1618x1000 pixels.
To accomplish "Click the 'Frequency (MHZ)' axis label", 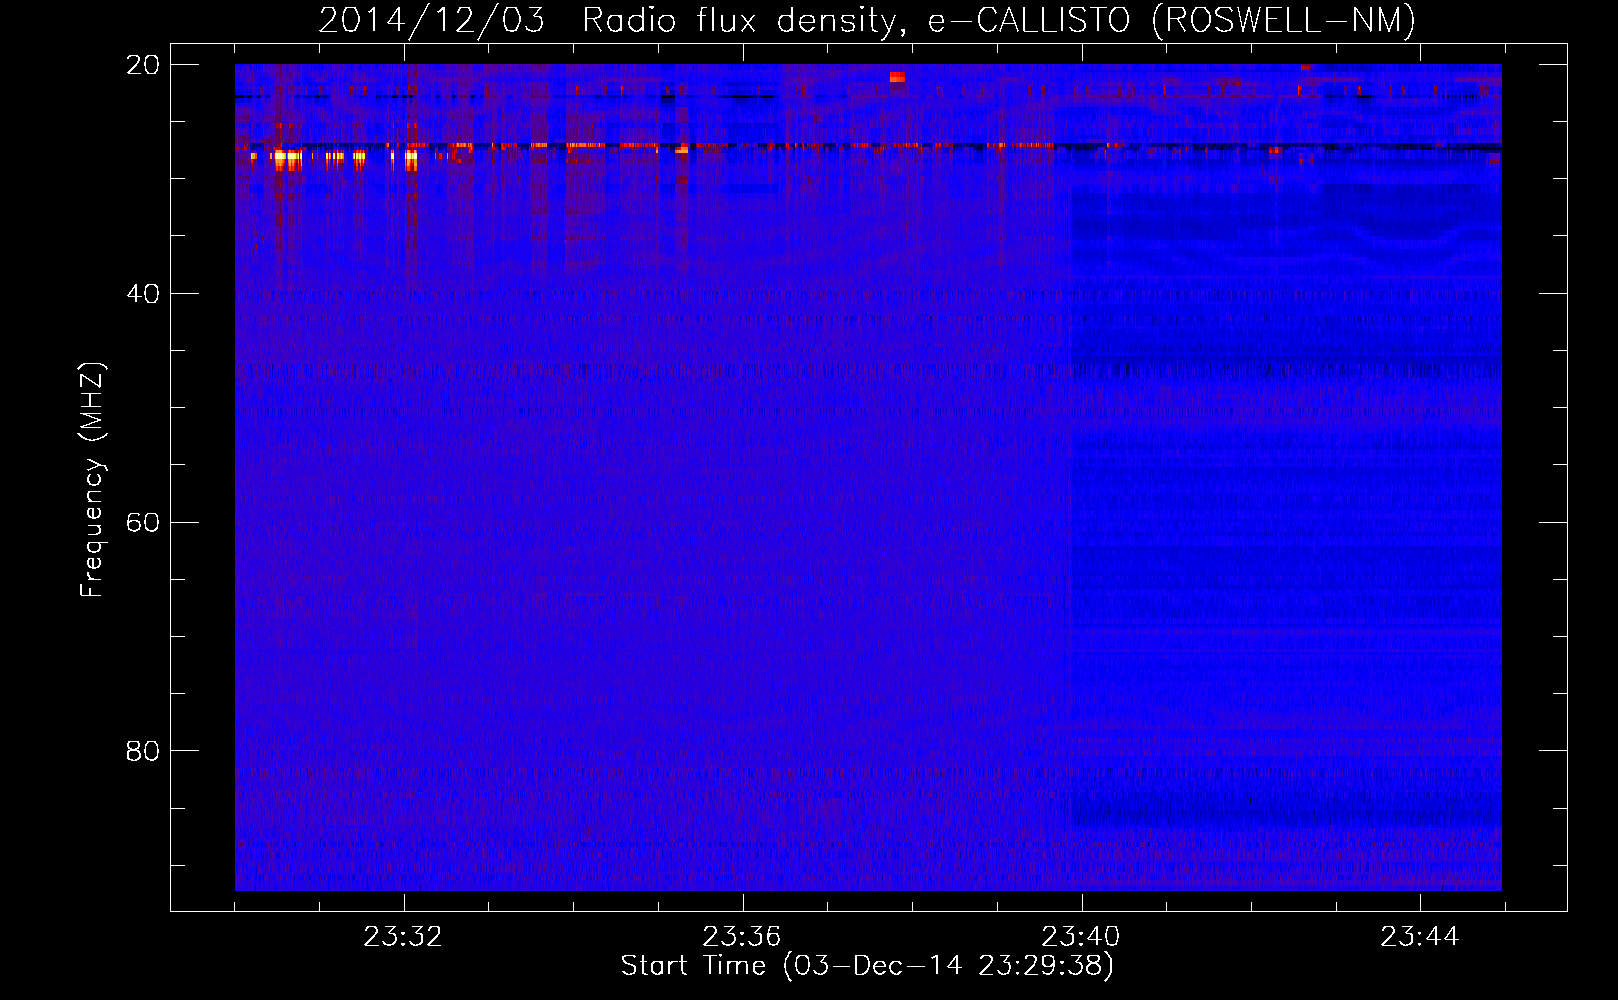I will pos(91,480).
